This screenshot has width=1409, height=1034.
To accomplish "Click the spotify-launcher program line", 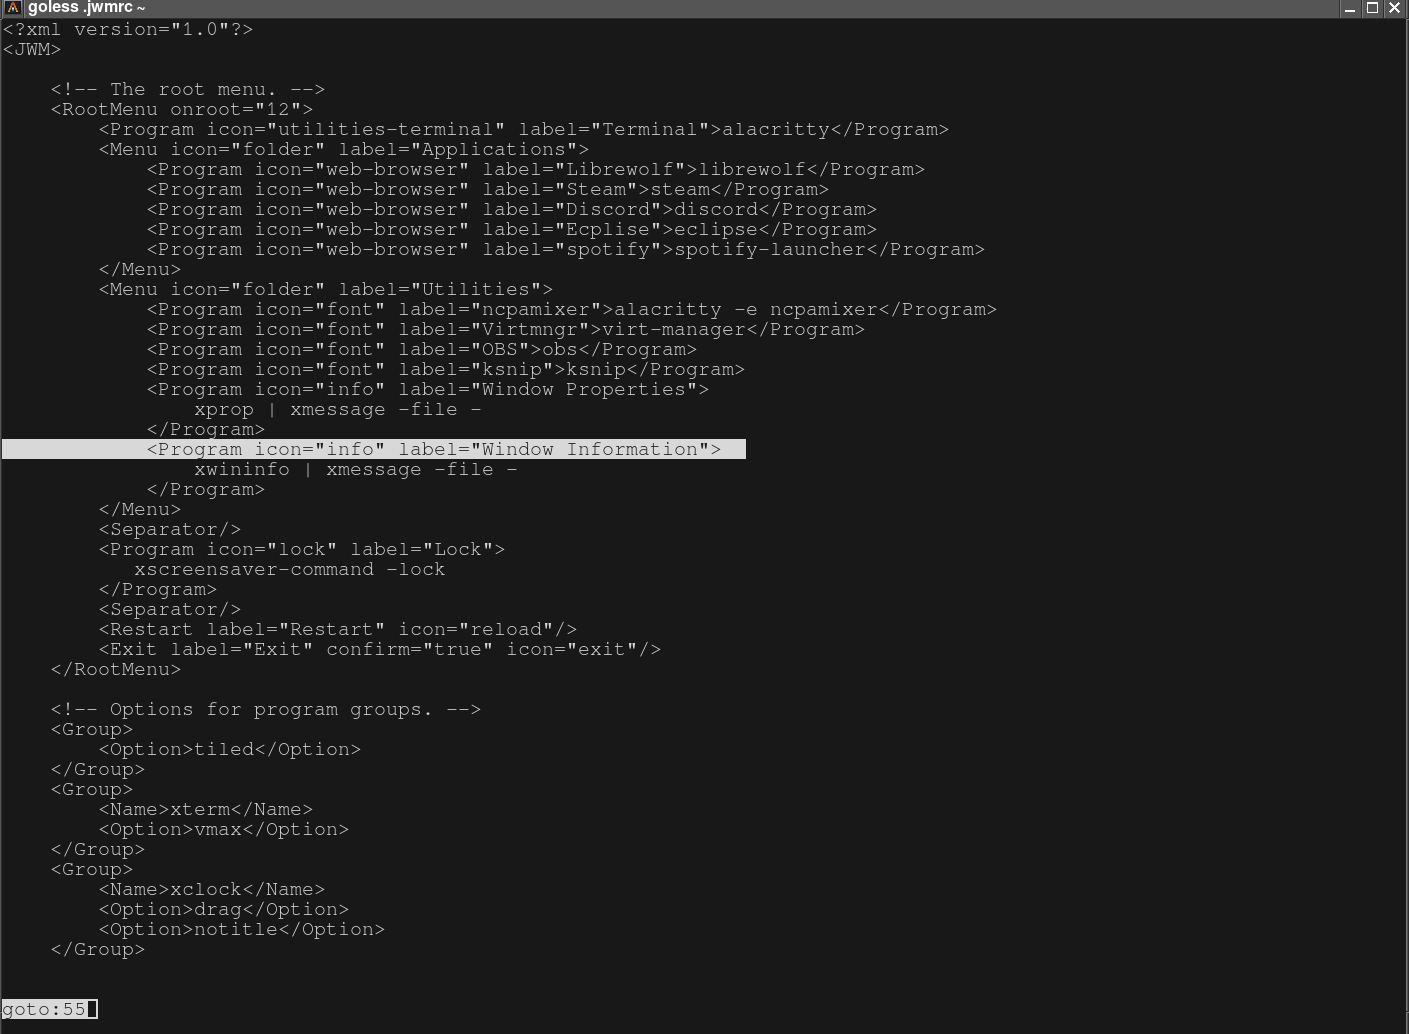I will pyautogui.click(x=565, y=250).
